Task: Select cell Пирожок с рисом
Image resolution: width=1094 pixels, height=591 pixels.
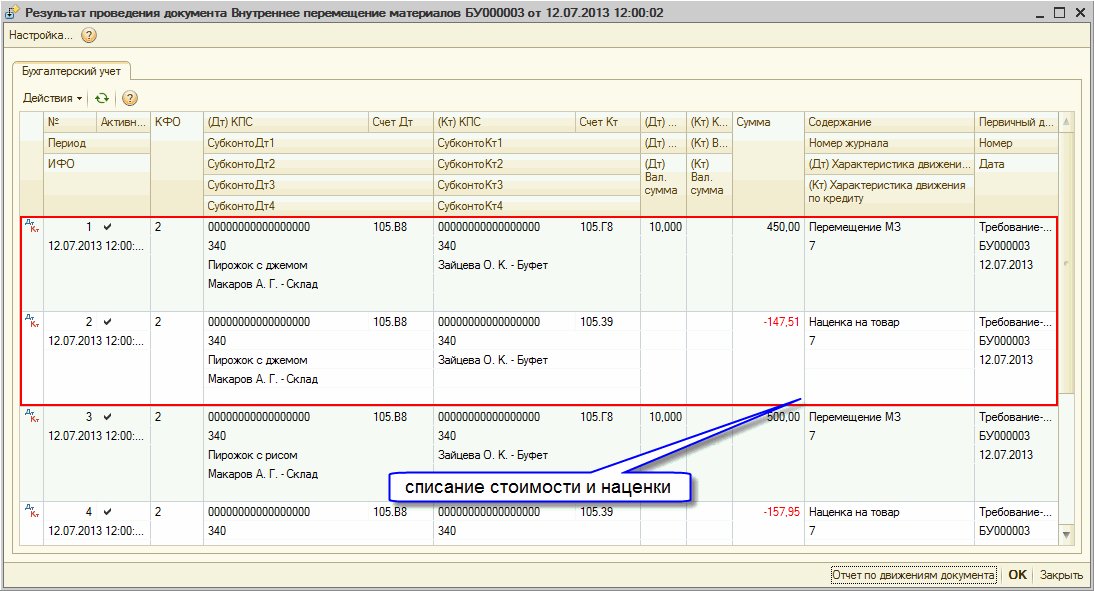Action: click(253, 455)
